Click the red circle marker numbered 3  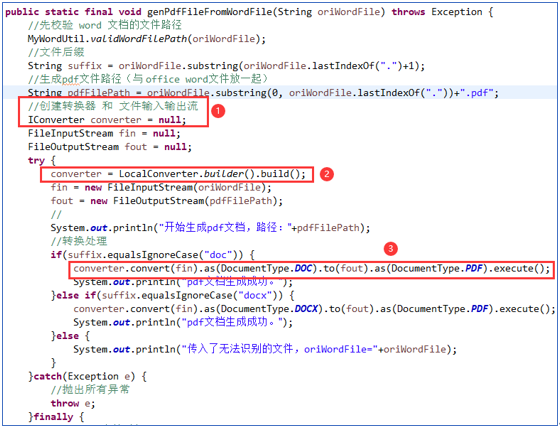[391, 248]
